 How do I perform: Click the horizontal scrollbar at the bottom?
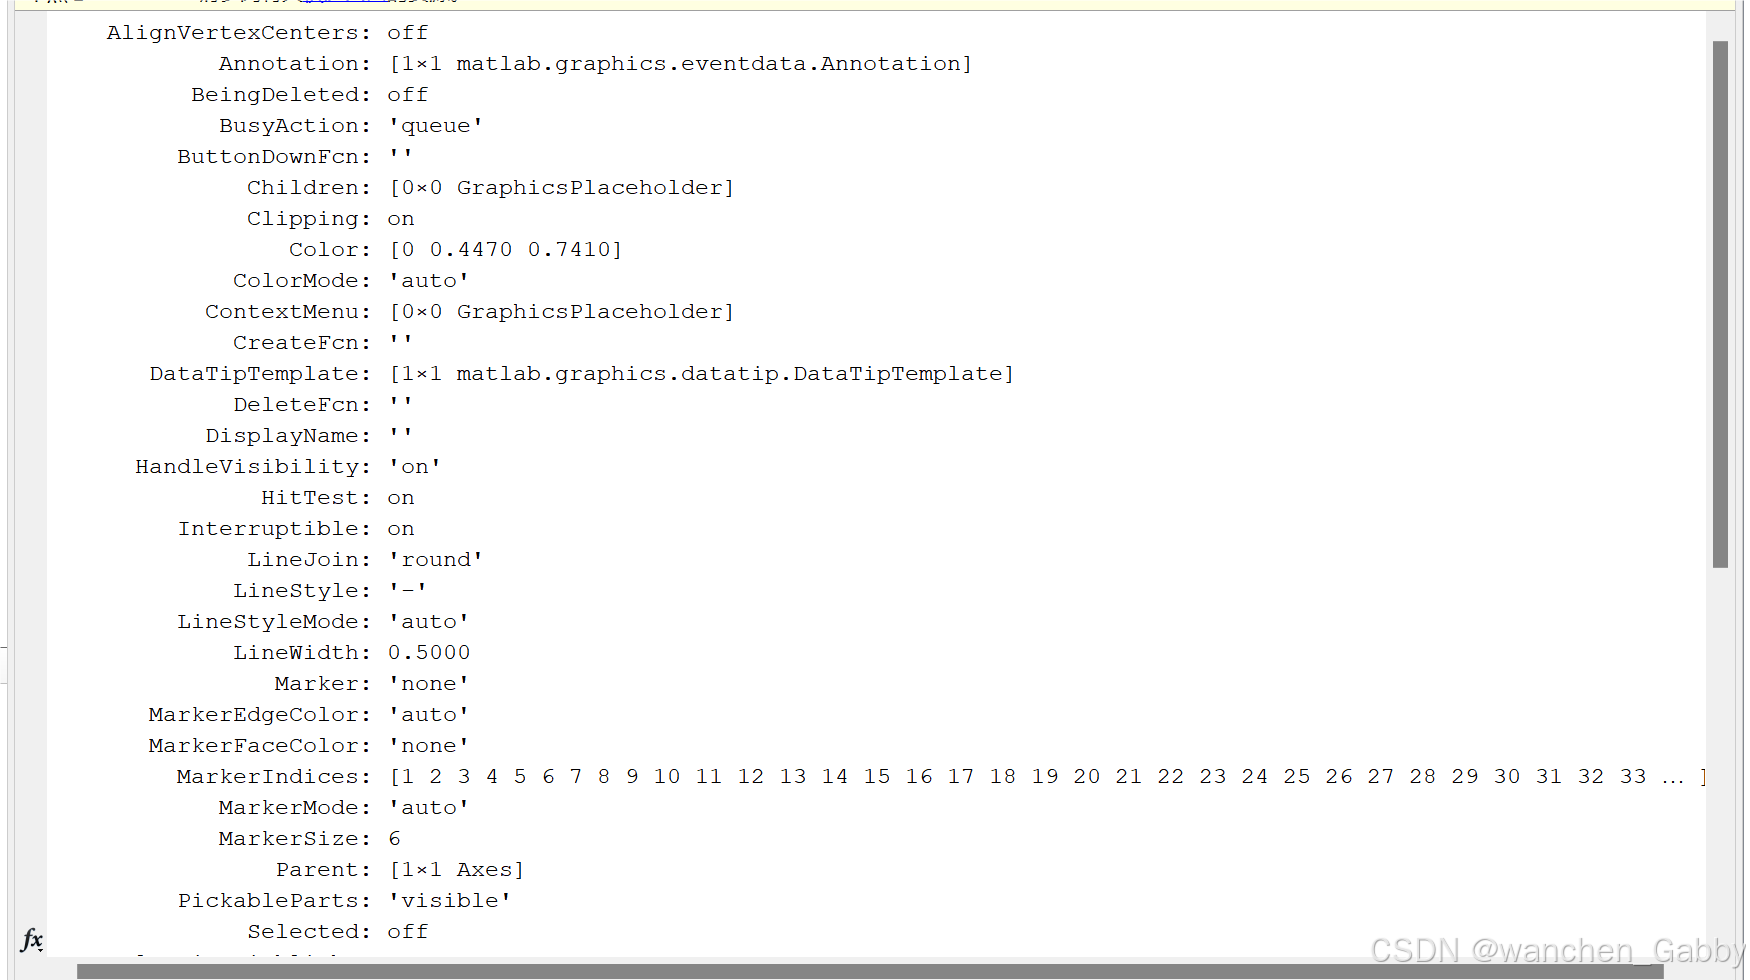coord(870,971)
